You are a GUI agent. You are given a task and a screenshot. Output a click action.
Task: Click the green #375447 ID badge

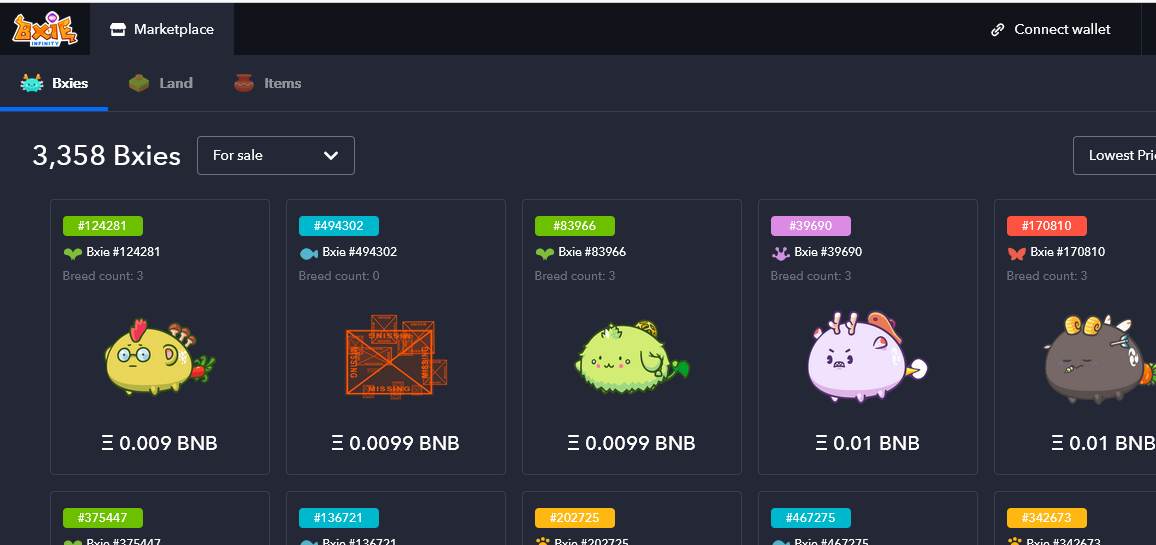click(102, 518)
